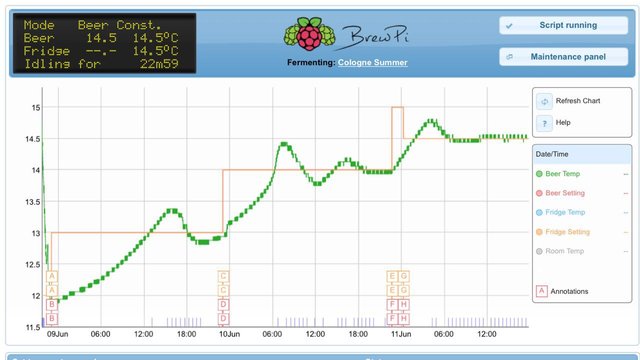Click the BrewPi raspberry logo

pyautogui.click(x=310, y=34)
